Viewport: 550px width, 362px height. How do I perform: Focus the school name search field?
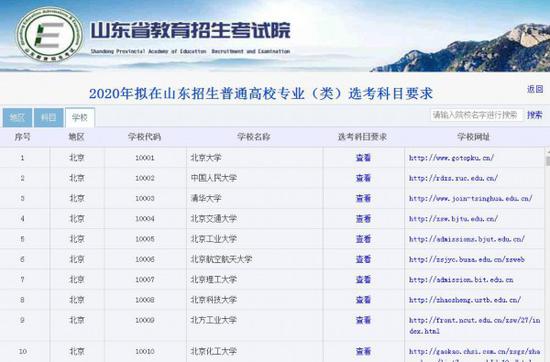[476, 115]
